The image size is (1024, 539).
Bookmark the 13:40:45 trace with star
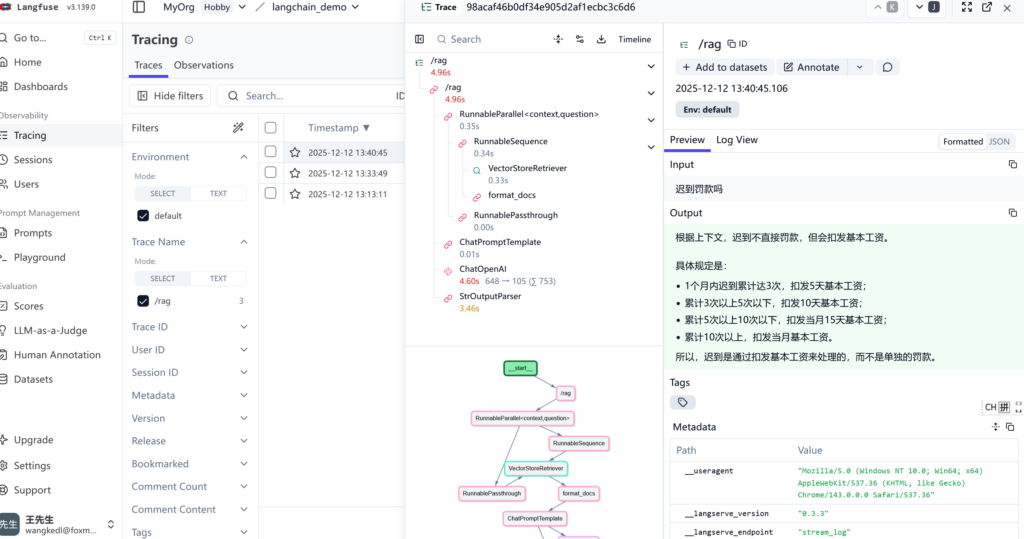point(295,153)
